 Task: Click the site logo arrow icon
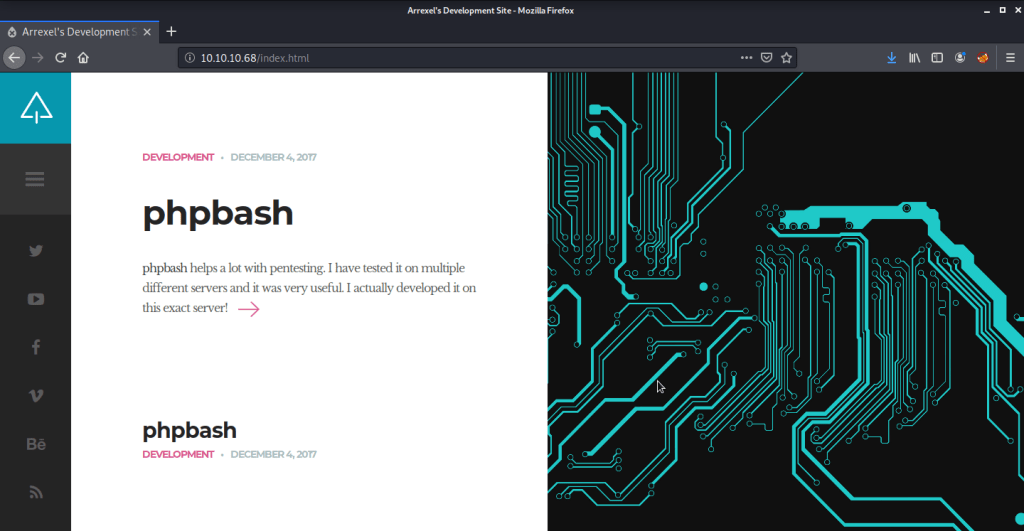[36, 108]
